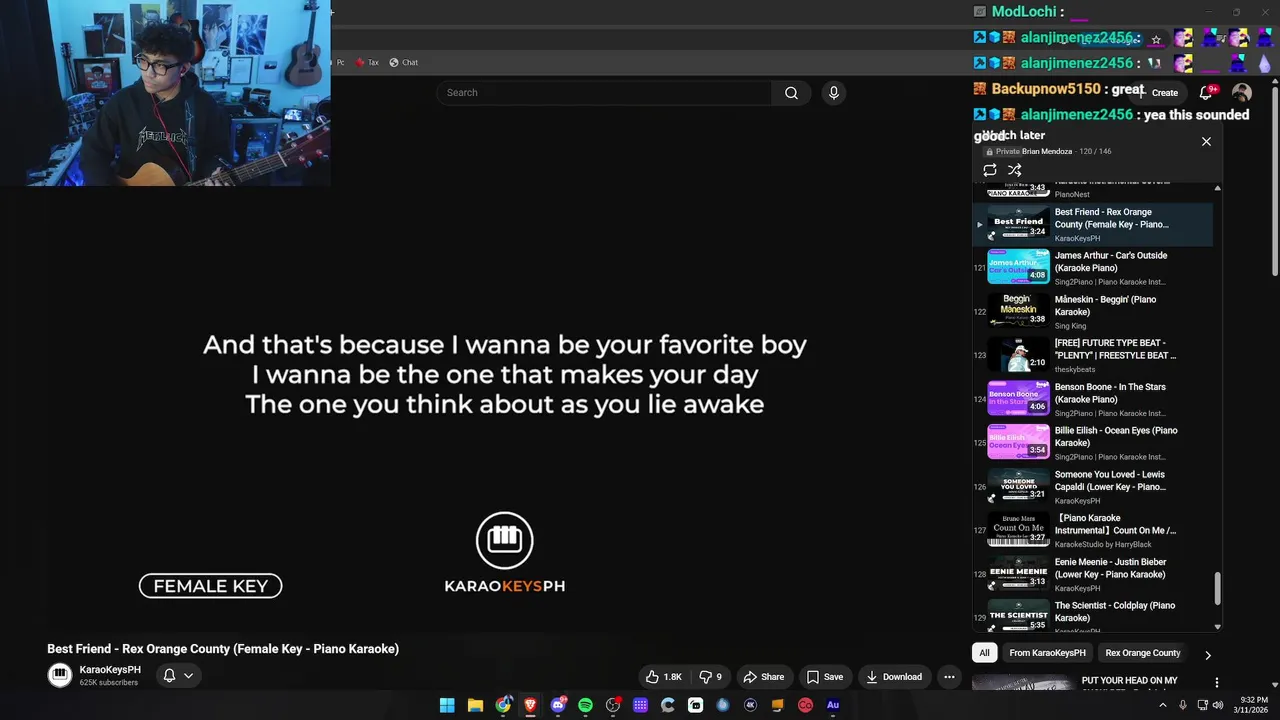The image size is (1280, 720).
Task: Play The Scientist - Coldplay item
Action: click(x=1093, y=616)
